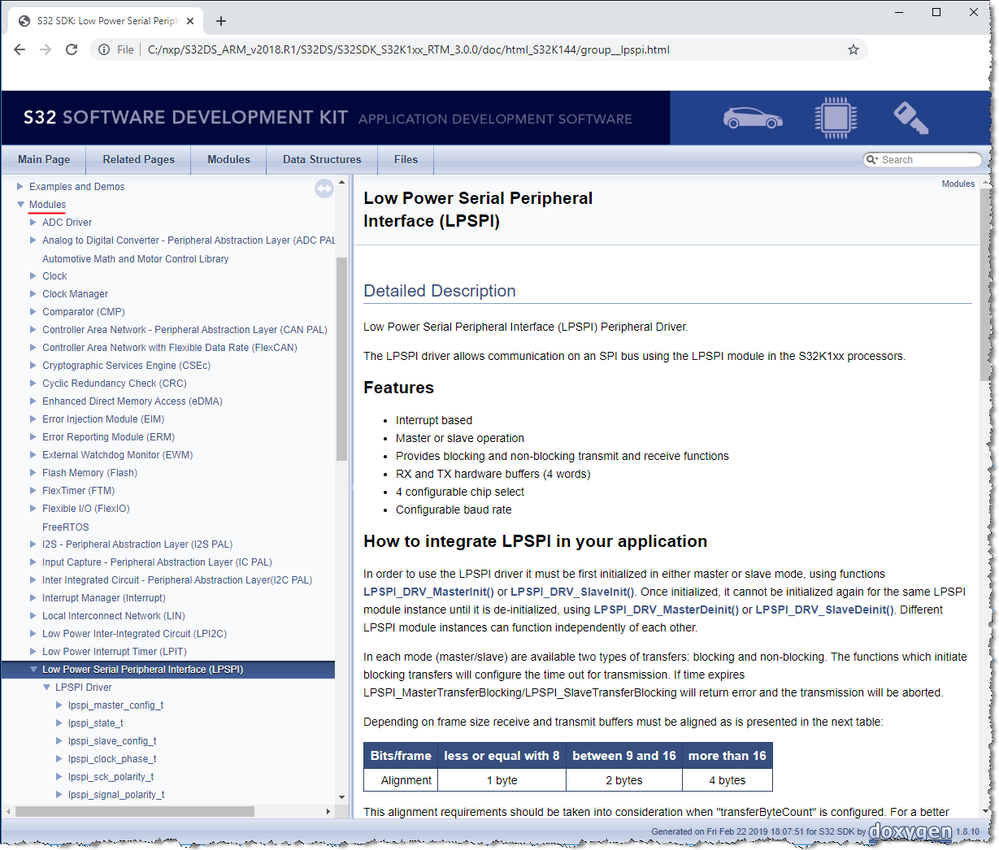Open the Related Pages tab
999x850 pixels.
[138, 159]
